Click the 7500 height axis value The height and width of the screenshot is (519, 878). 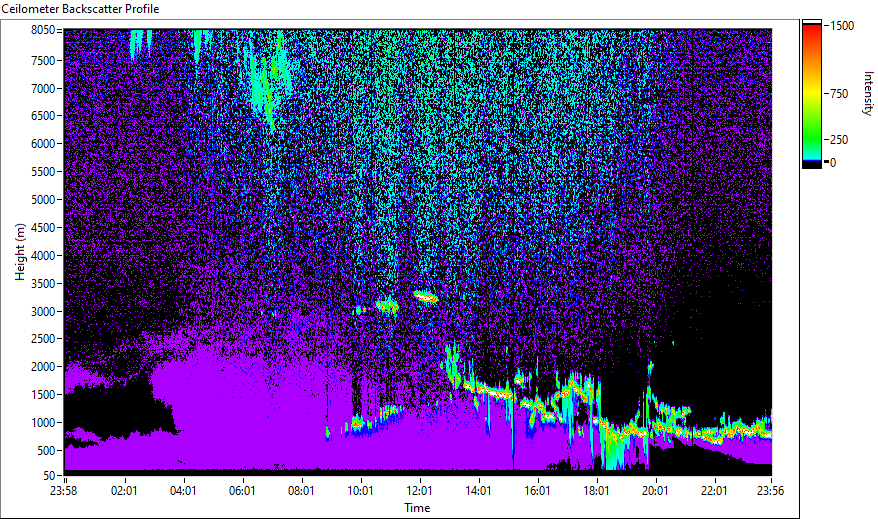pos(43,60)
